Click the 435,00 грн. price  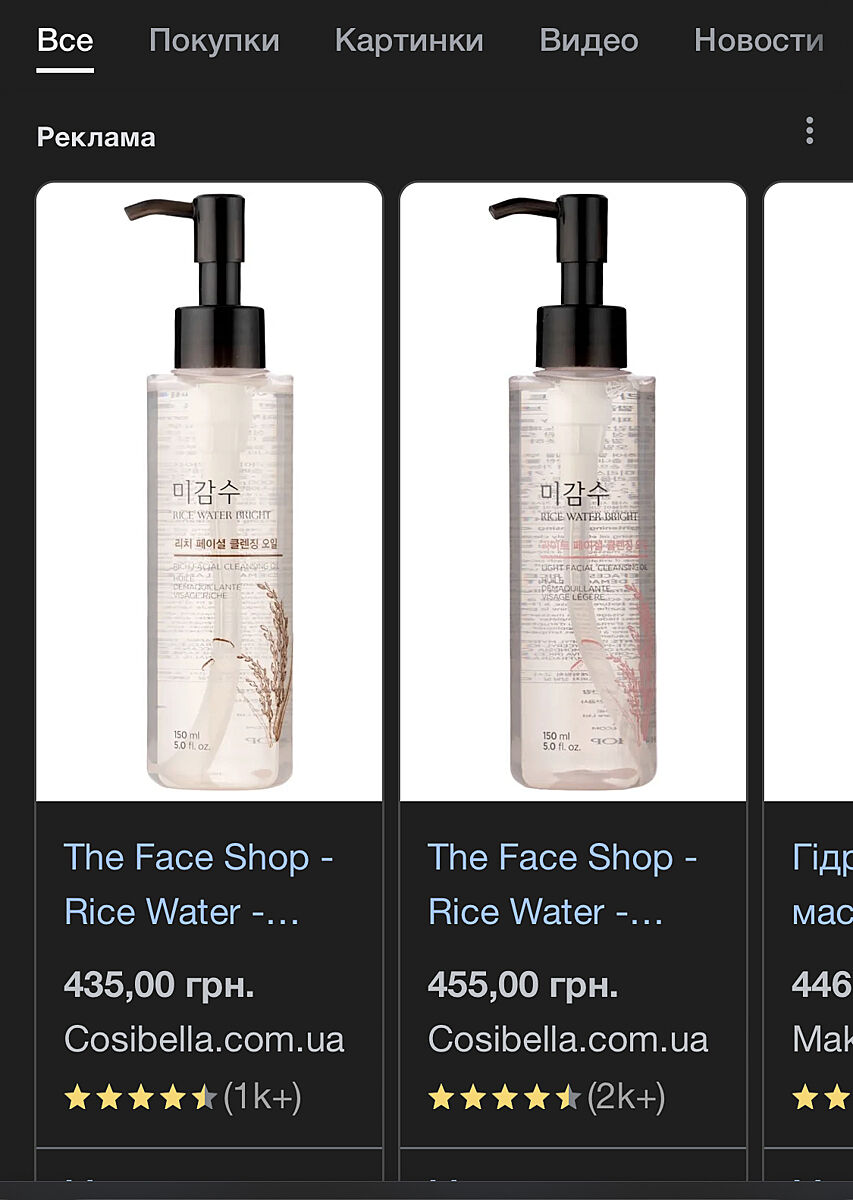point(159,986)
